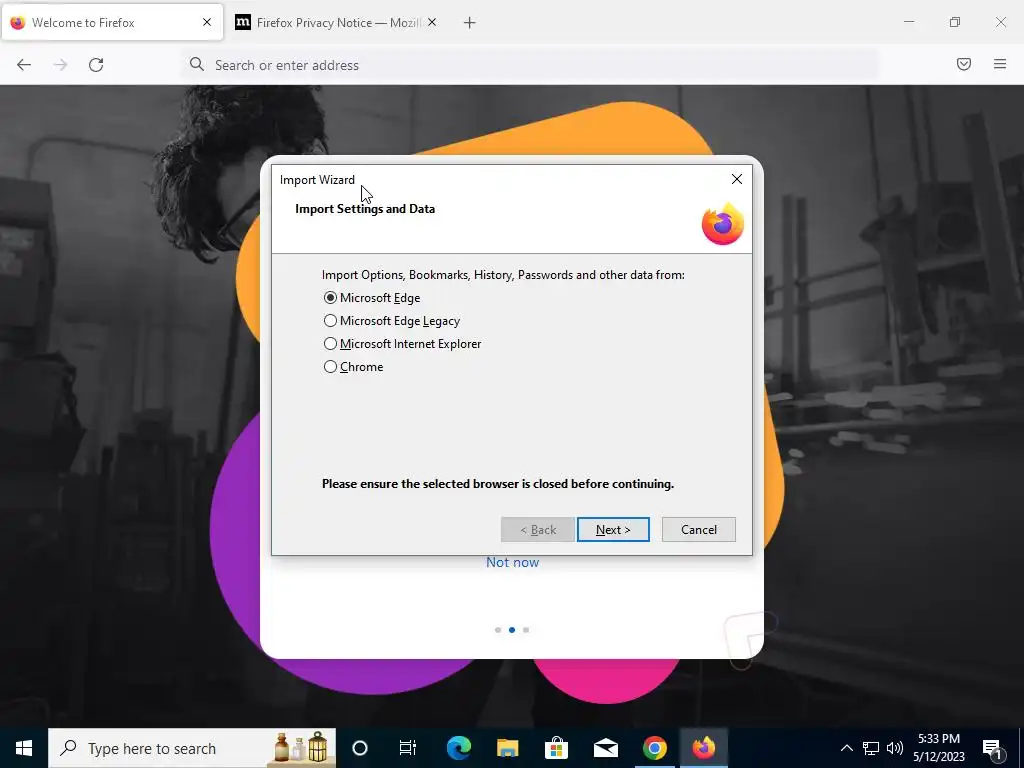Image resolution: width=1024 pixels, height=768 pixels.
Task: Open the Firefox hamburger application menu
Action: click(1000, 64)
